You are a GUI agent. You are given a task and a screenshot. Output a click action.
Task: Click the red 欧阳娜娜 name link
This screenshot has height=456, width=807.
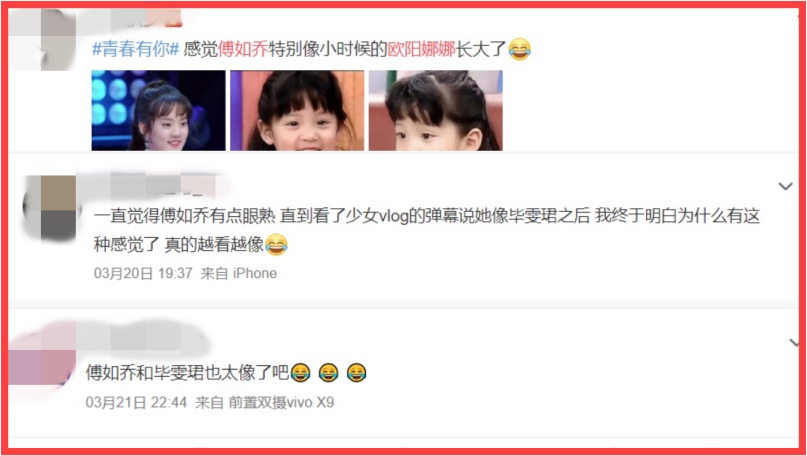click(x=422, y=49)
